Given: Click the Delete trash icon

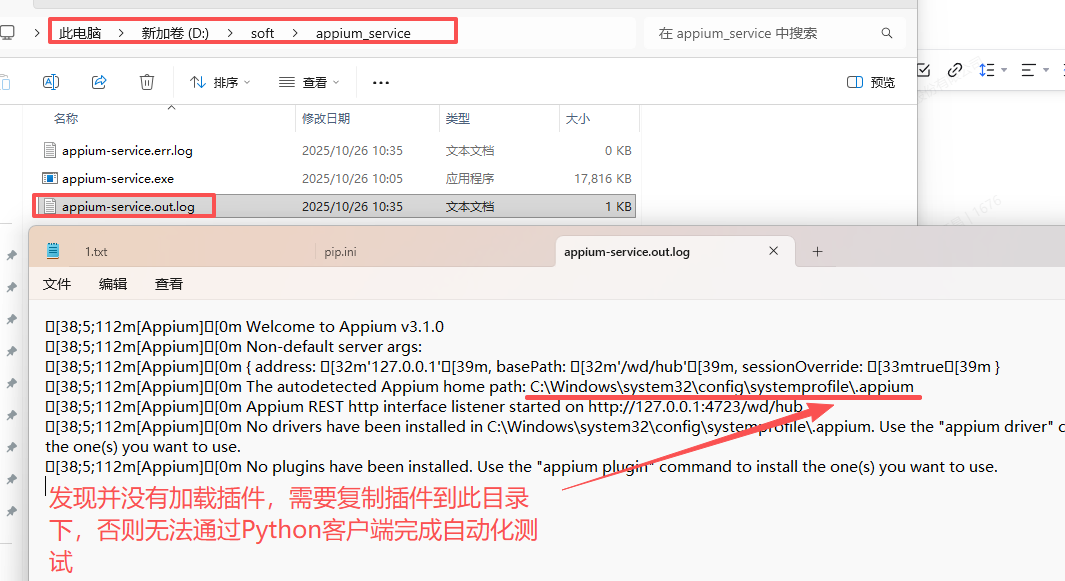Looking at the screenshot, I should click(x=147, y=82).
